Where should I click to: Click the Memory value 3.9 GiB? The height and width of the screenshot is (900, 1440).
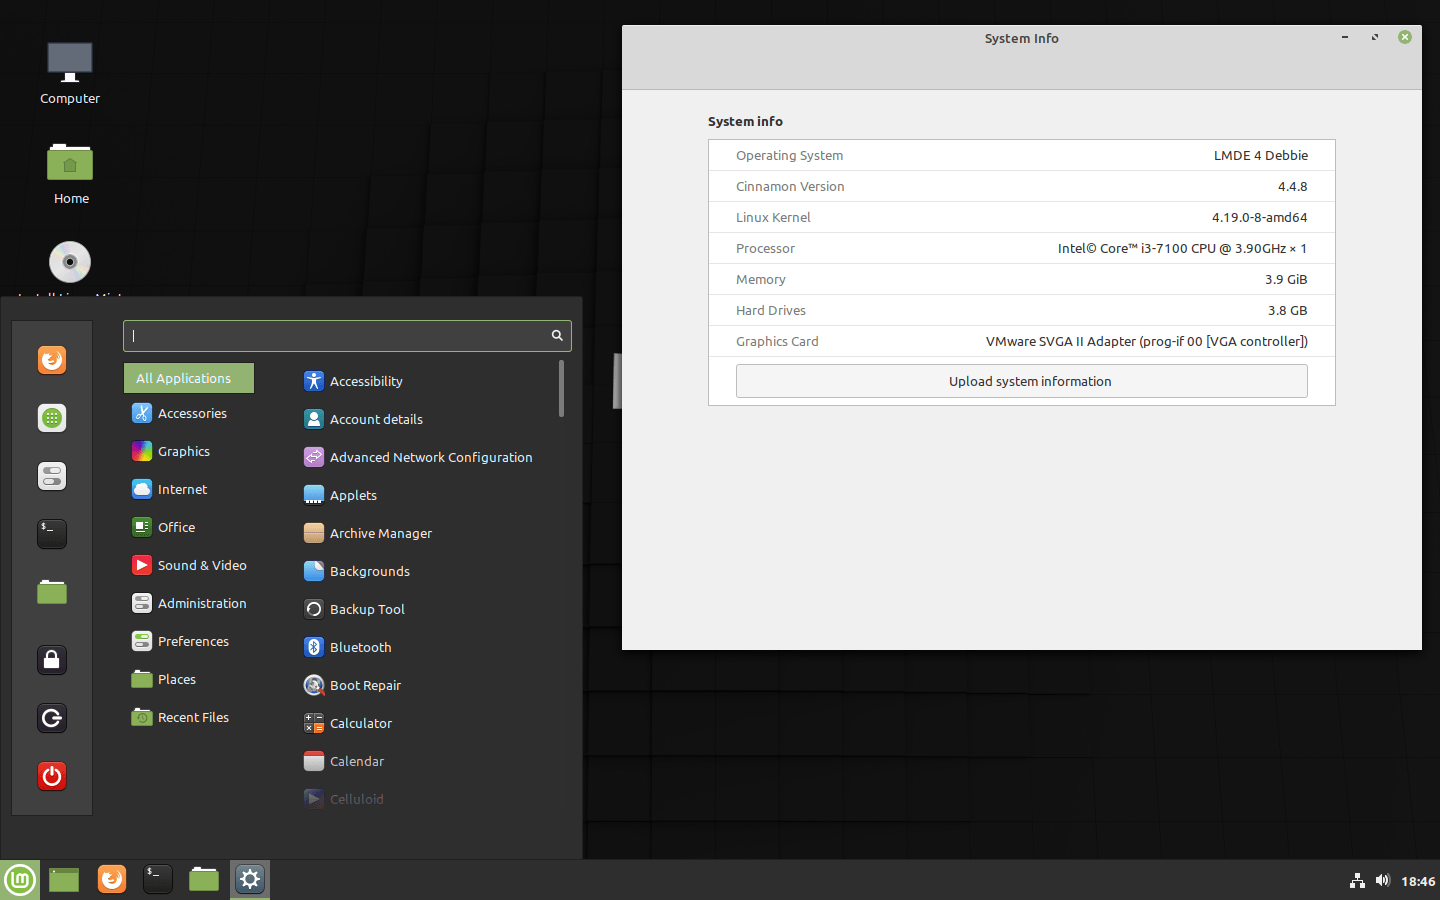1286,279
